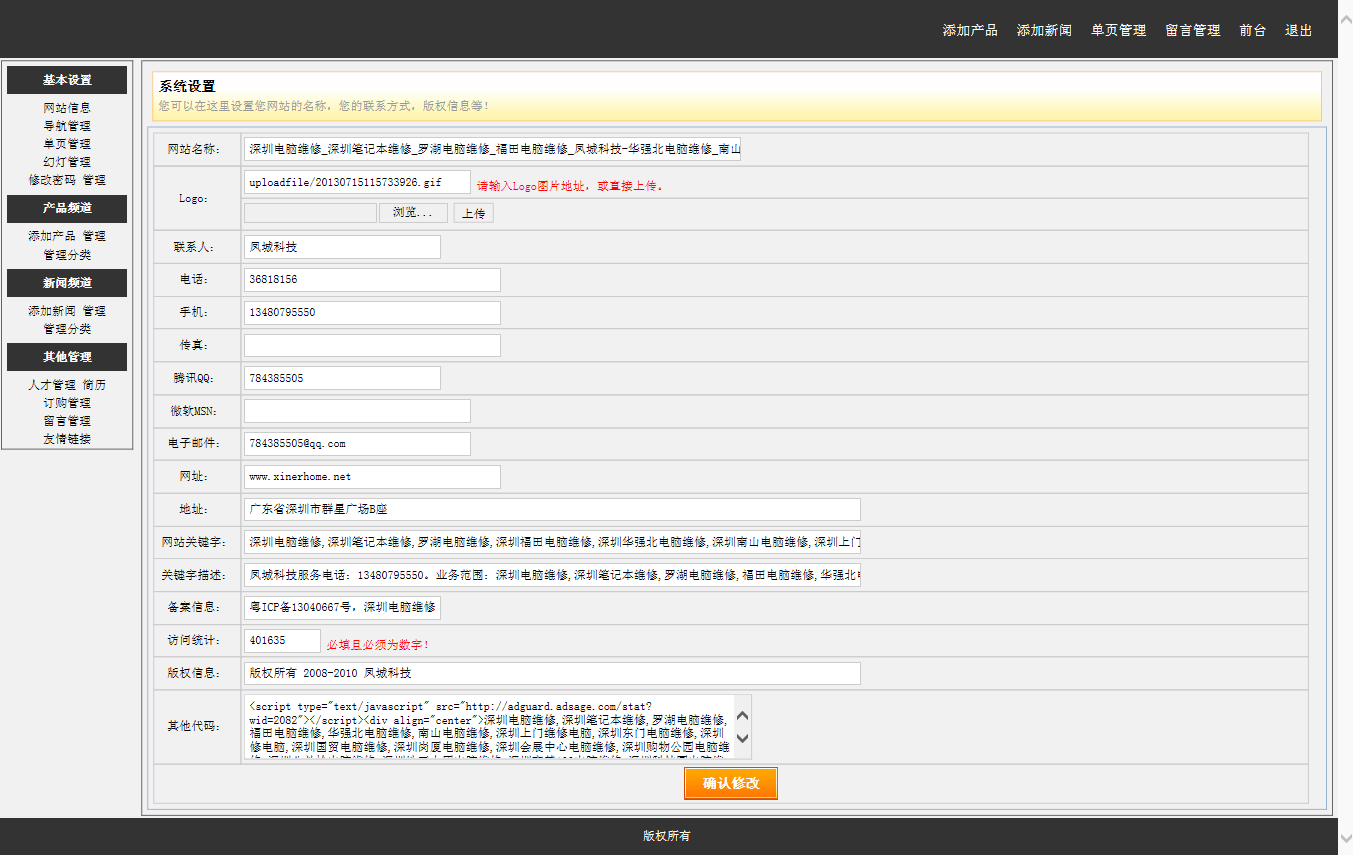Open 导航管理 in the sidebar

(67, 126)
